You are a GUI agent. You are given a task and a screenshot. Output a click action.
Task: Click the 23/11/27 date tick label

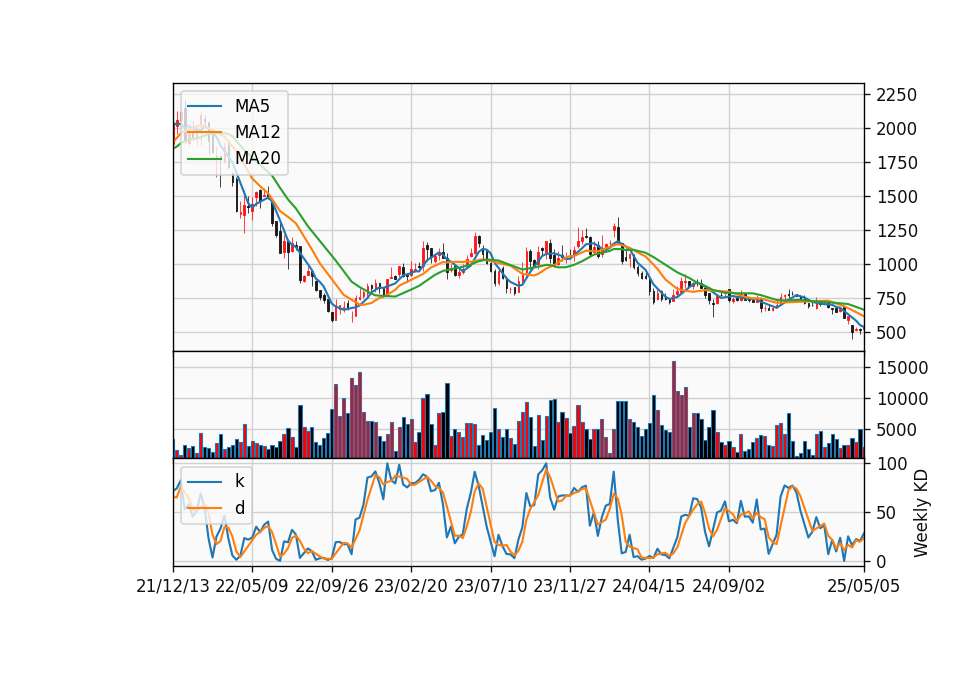click(x=570, y=586)
